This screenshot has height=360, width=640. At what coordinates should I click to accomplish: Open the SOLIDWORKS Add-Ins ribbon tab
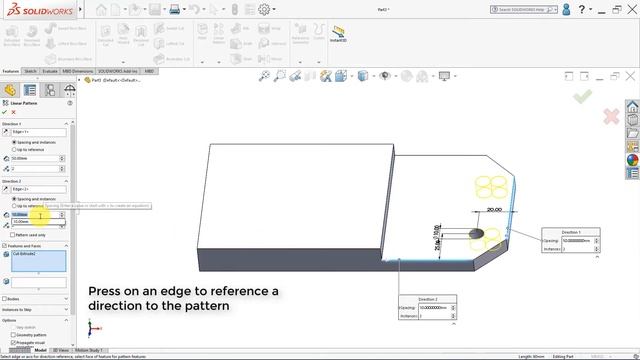118,71
